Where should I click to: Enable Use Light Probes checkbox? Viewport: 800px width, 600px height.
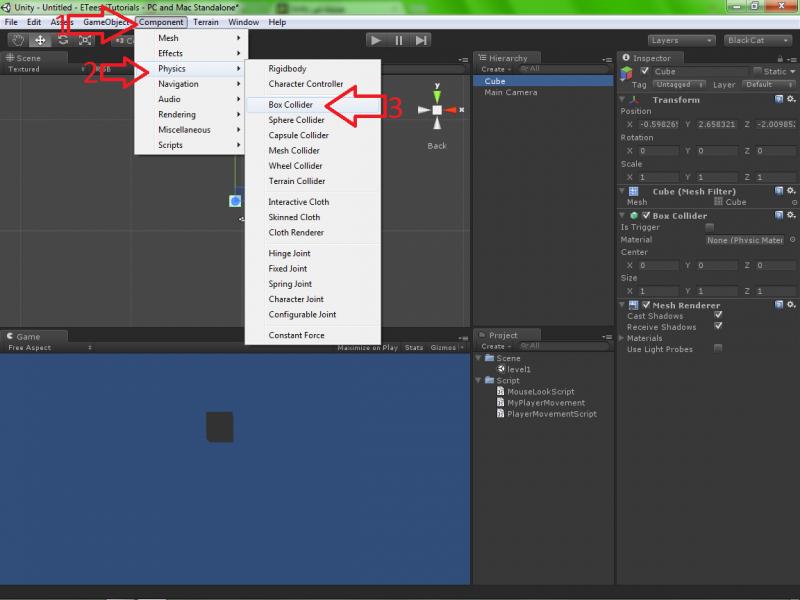(x=718, y=348)
